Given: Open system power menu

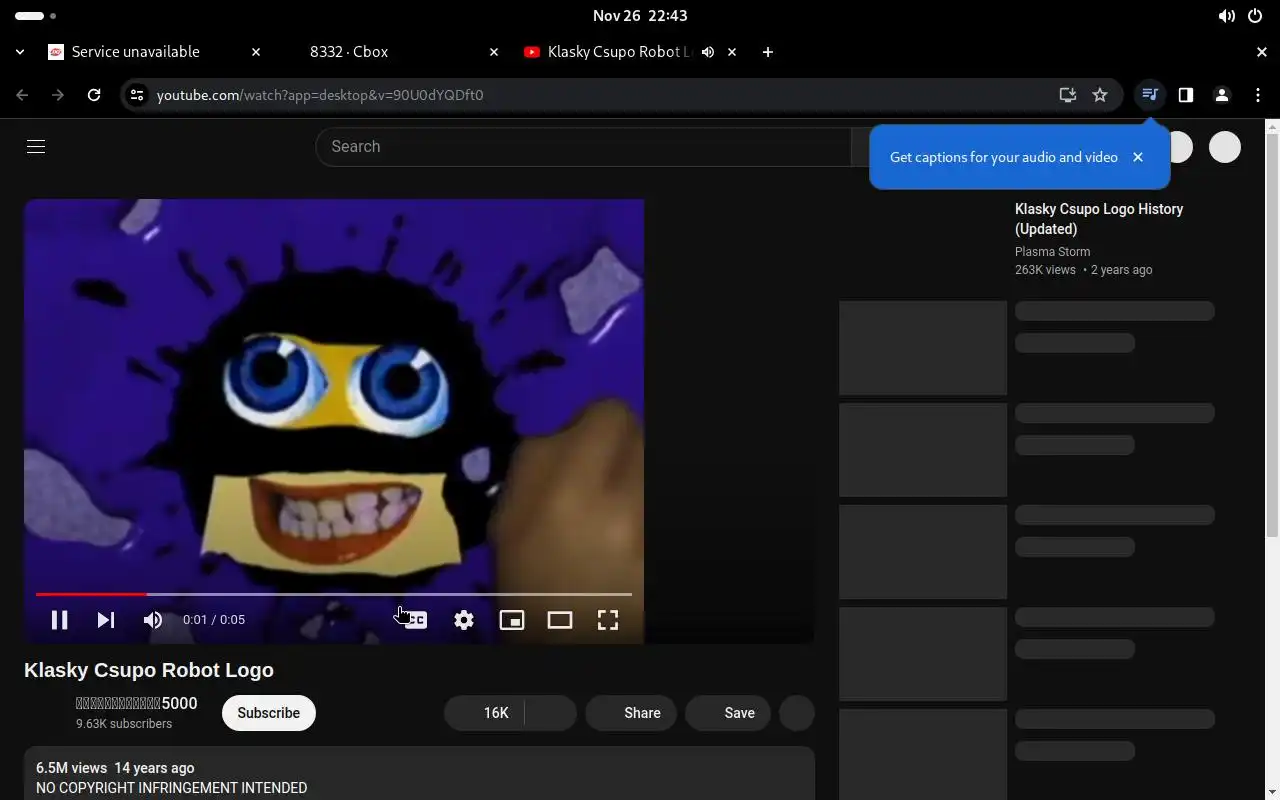Looking at the screenshot, I should pos(1255,16).
